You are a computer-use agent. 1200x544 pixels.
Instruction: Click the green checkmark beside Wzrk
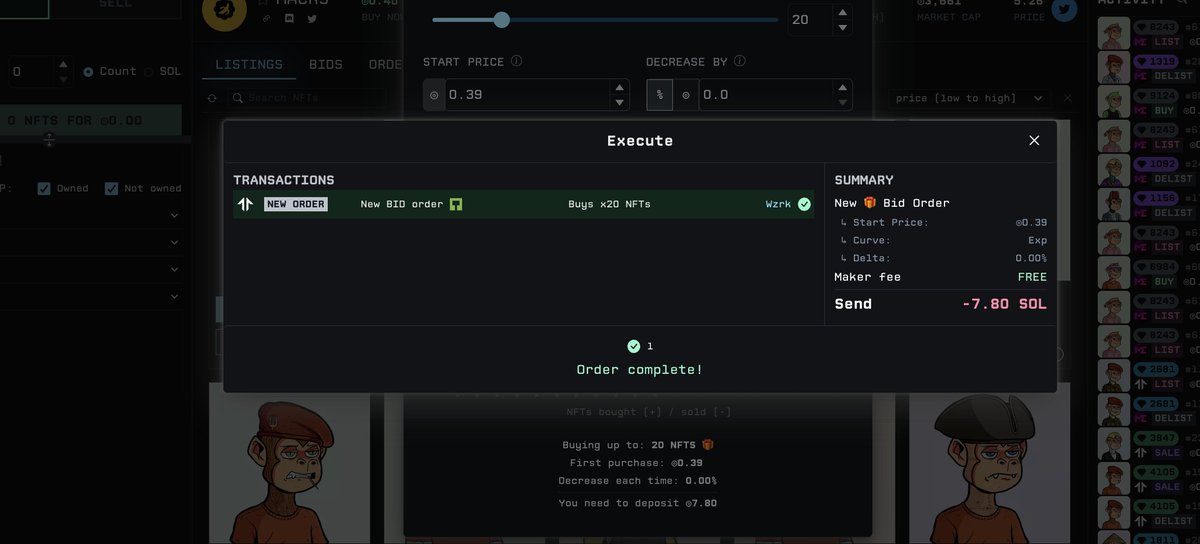(x=804, y=204)
